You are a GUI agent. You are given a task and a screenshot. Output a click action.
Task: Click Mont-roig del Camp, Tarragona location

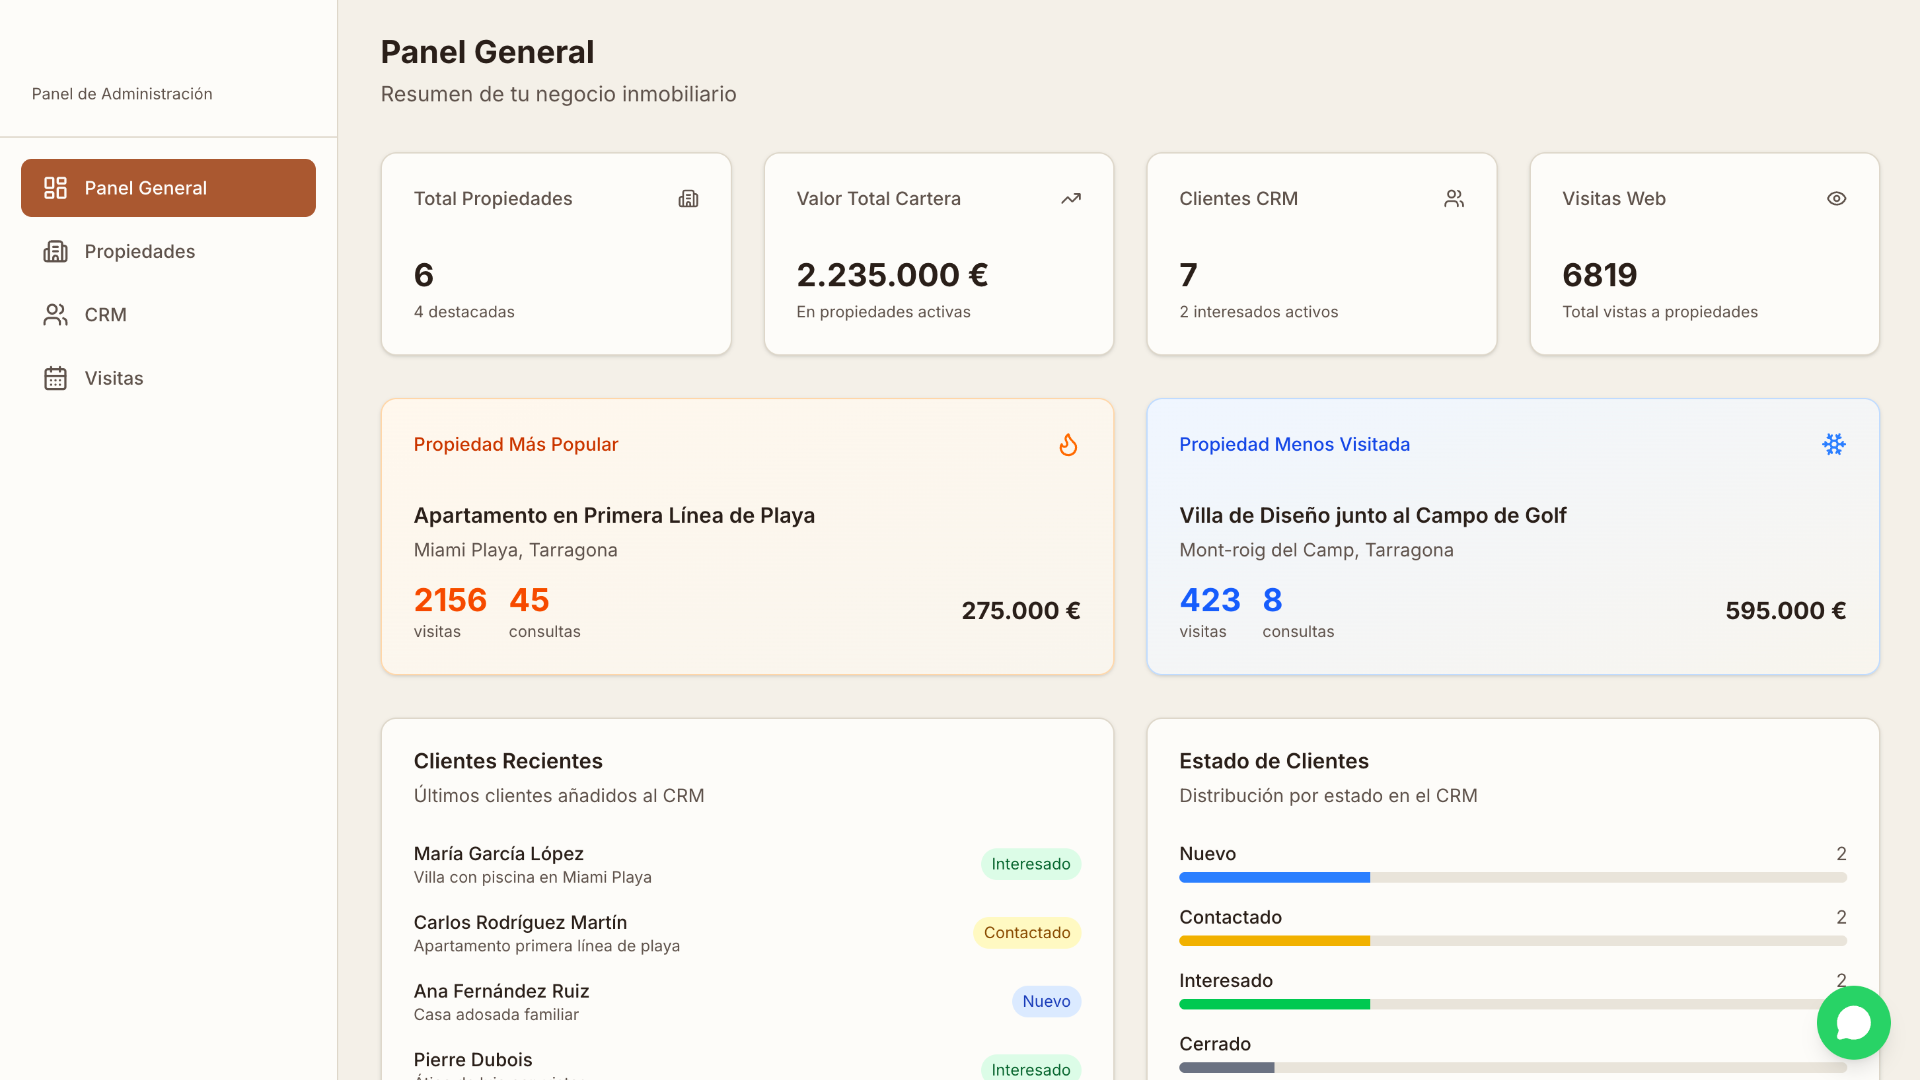coord(1316,550)
